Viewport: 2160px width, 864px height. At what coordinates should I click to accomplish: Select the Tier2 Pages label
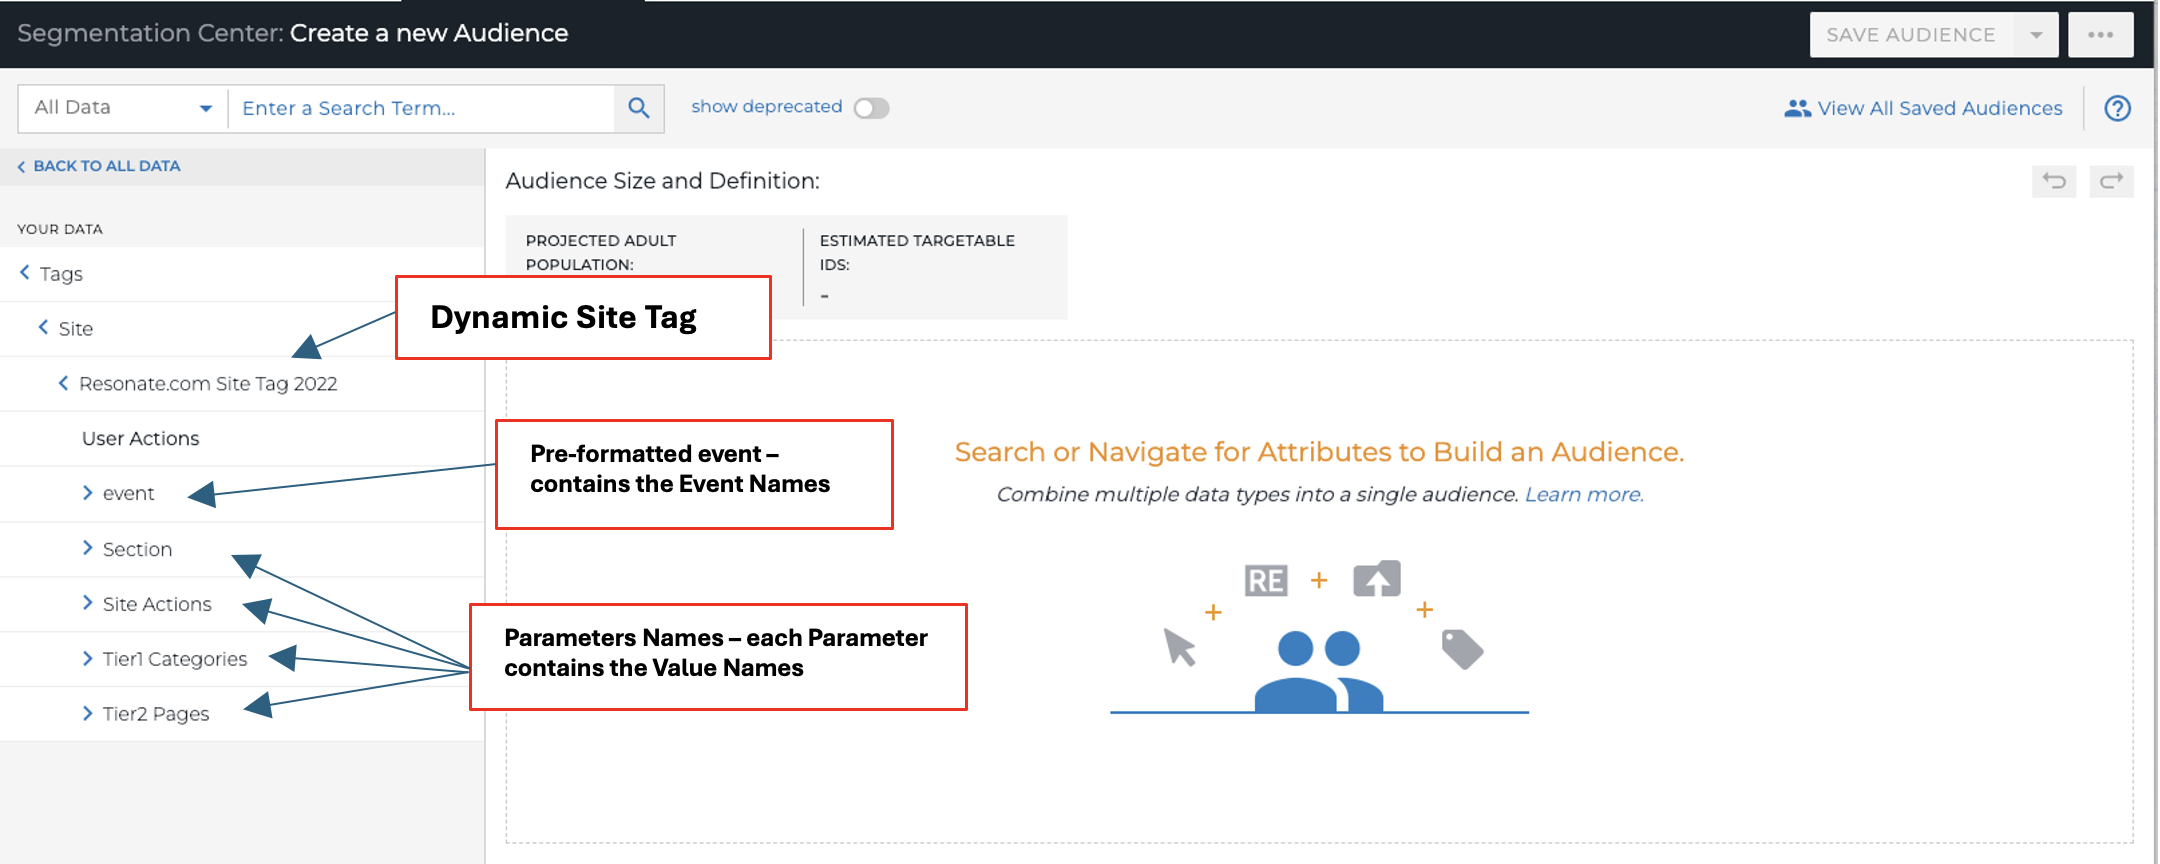coord(156,714)
